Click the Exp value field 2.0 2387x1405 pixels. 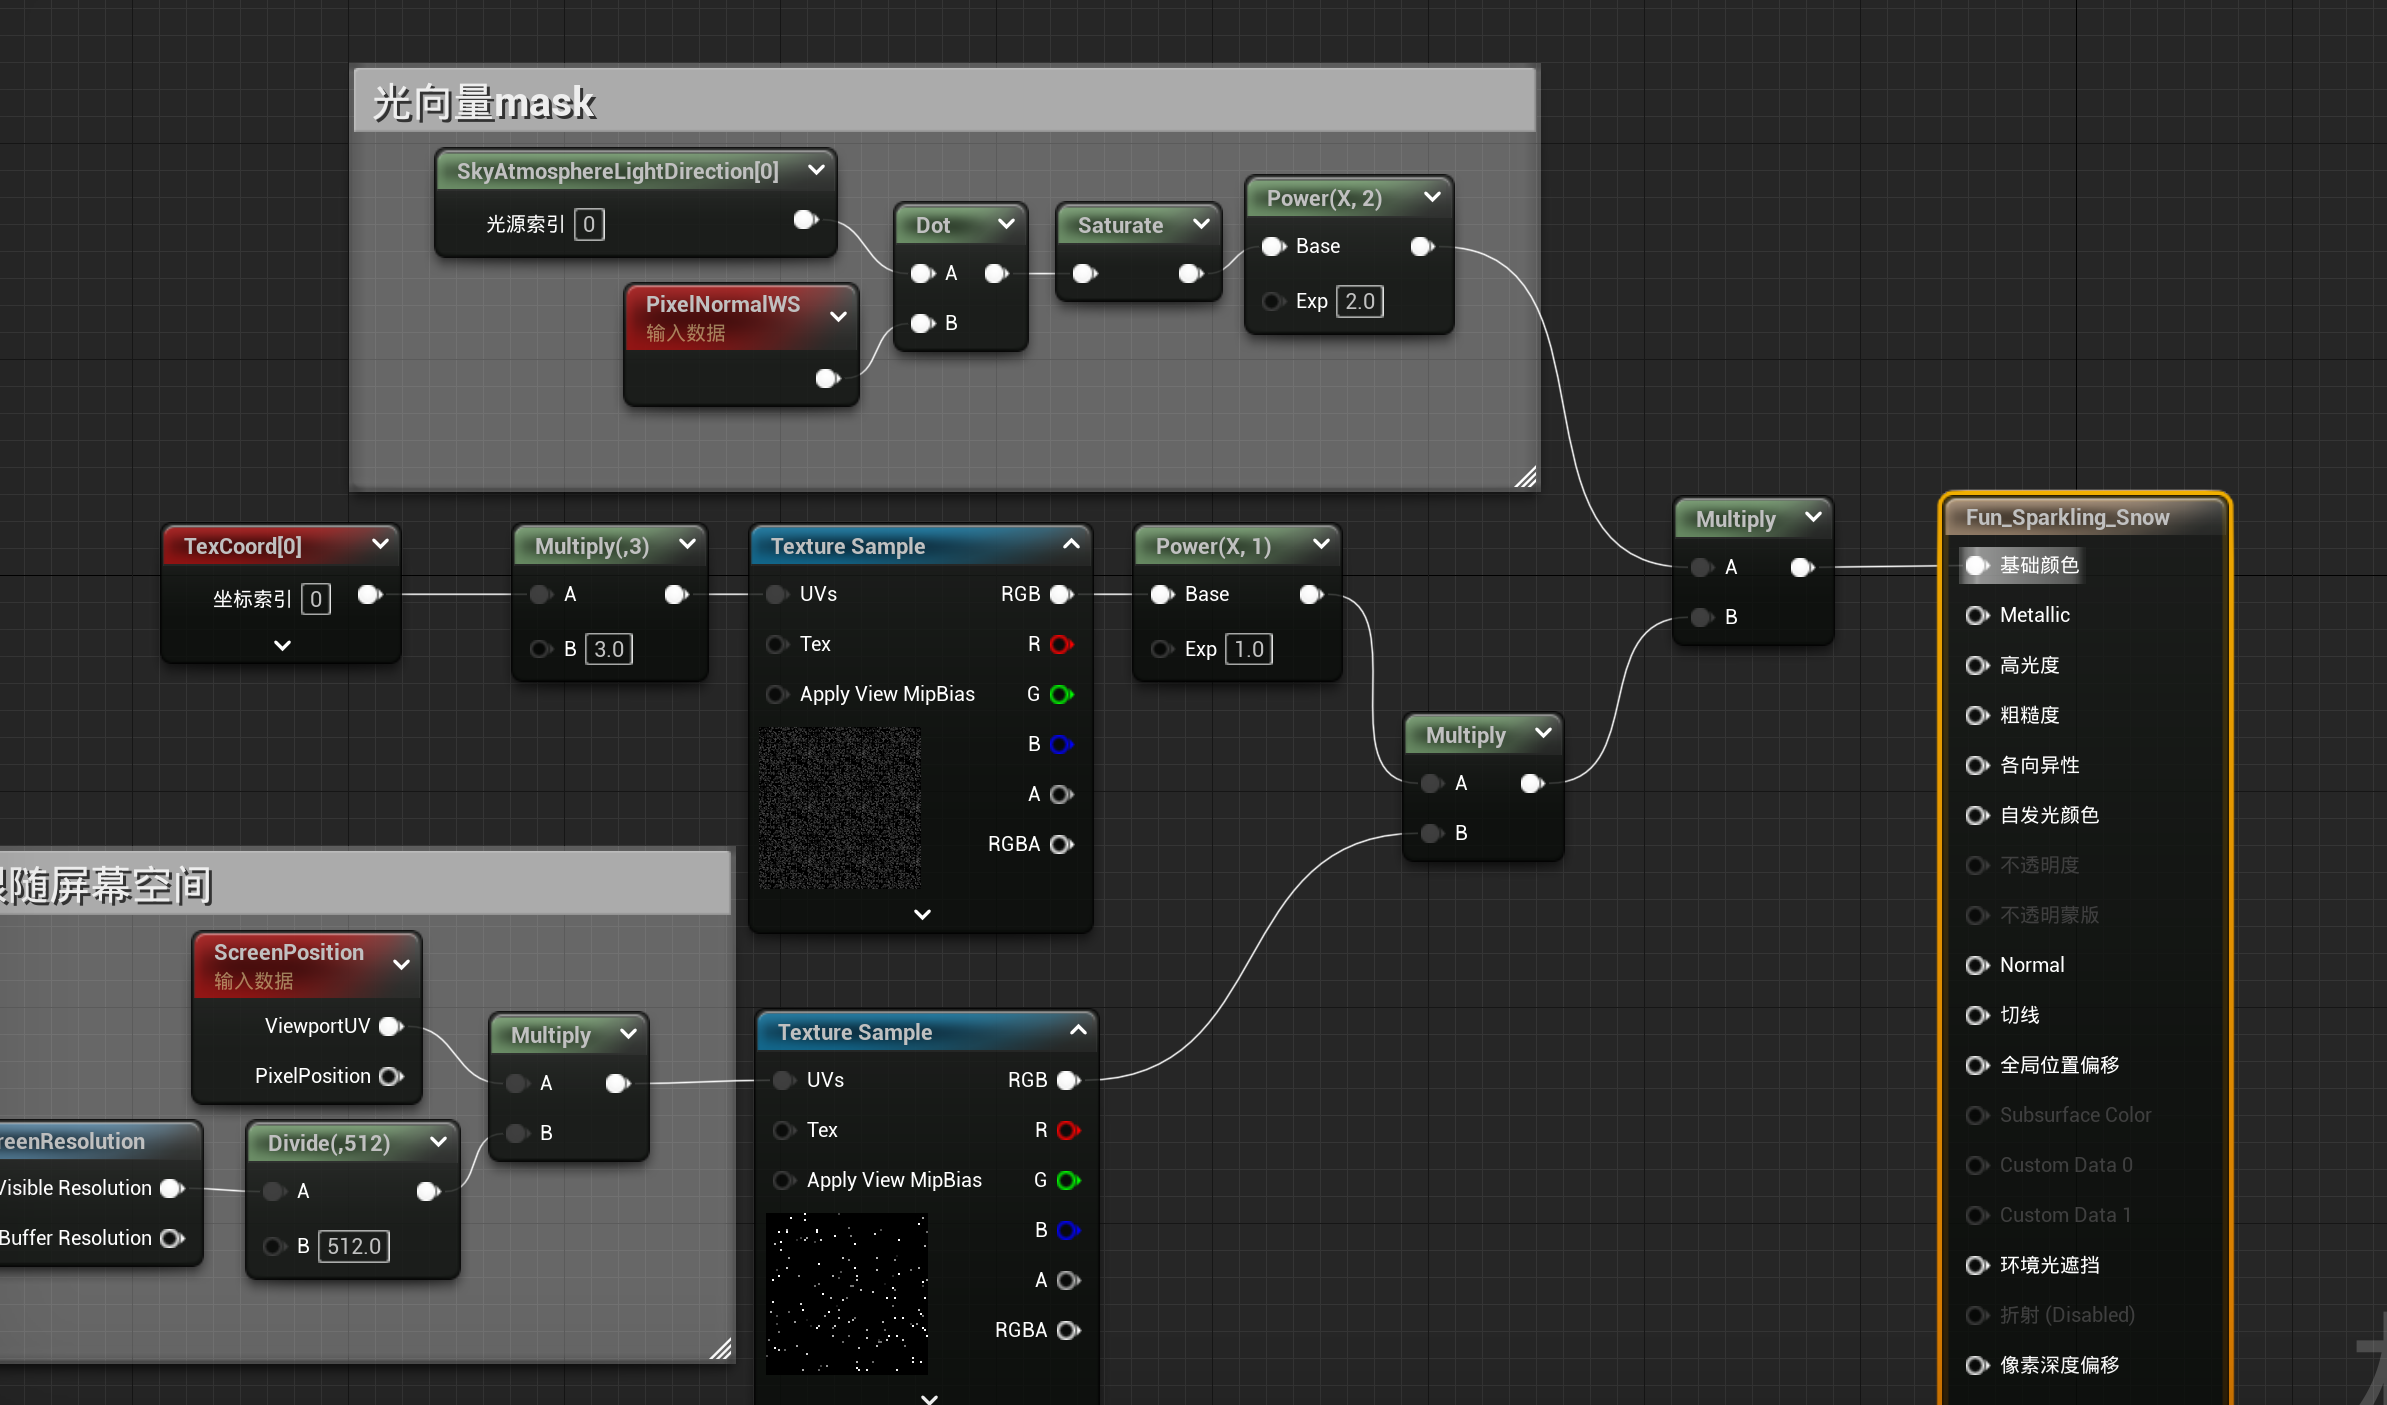coord(1359,301)
